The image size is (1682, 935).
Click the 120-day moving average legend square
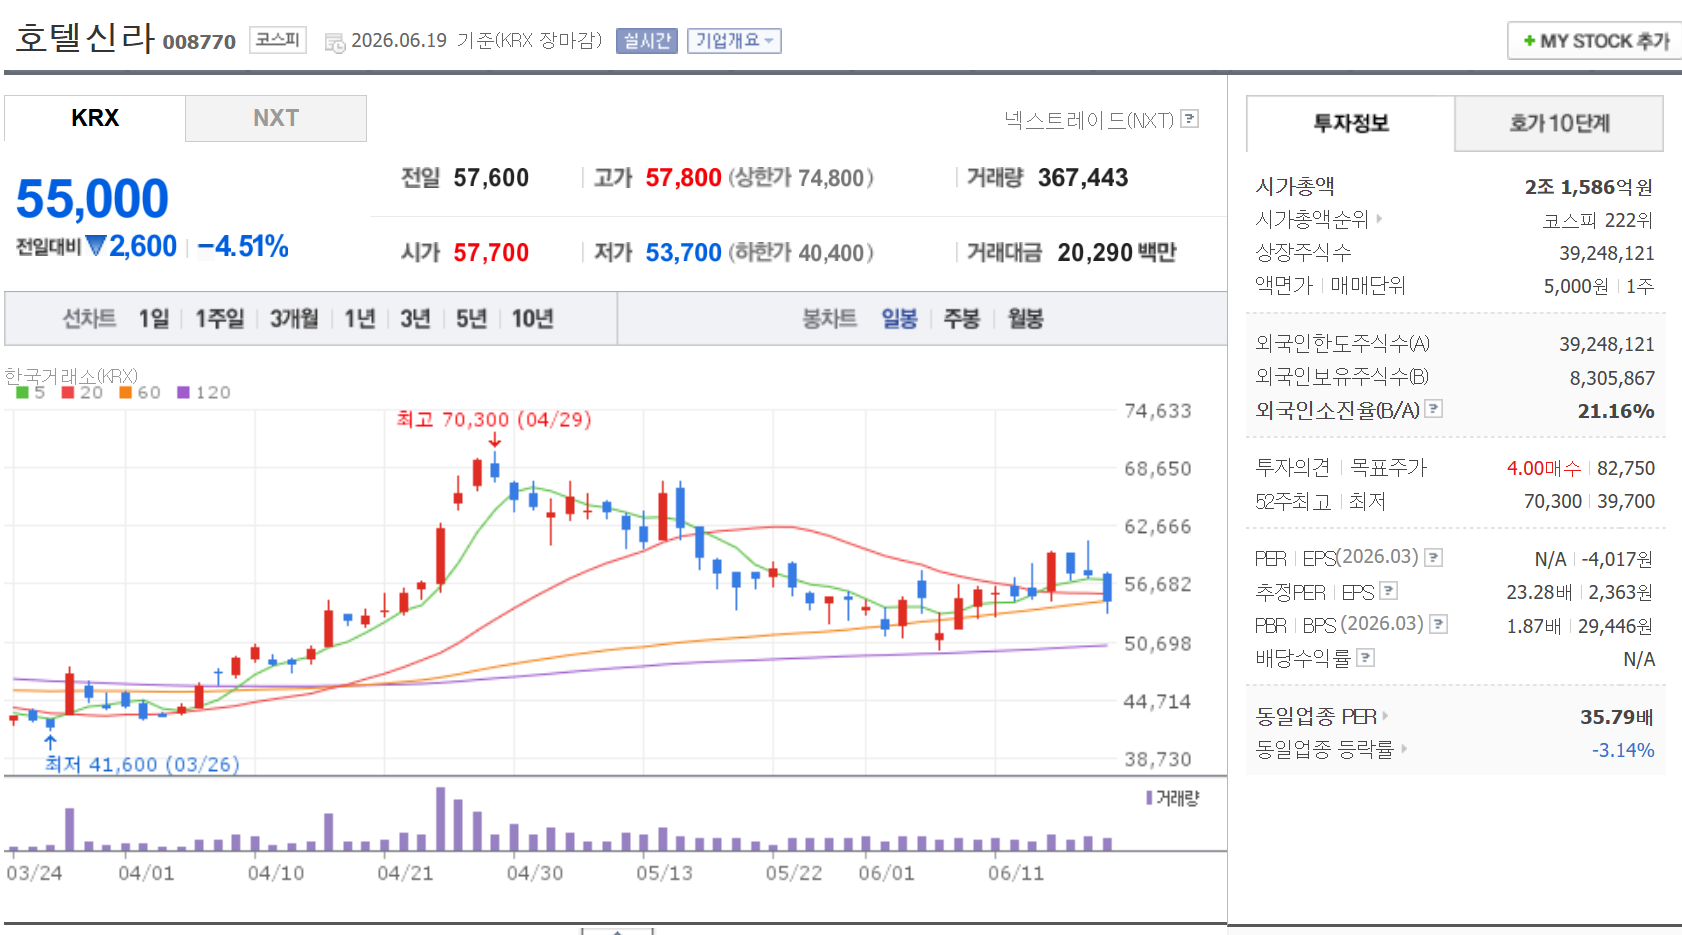(183, 392)
